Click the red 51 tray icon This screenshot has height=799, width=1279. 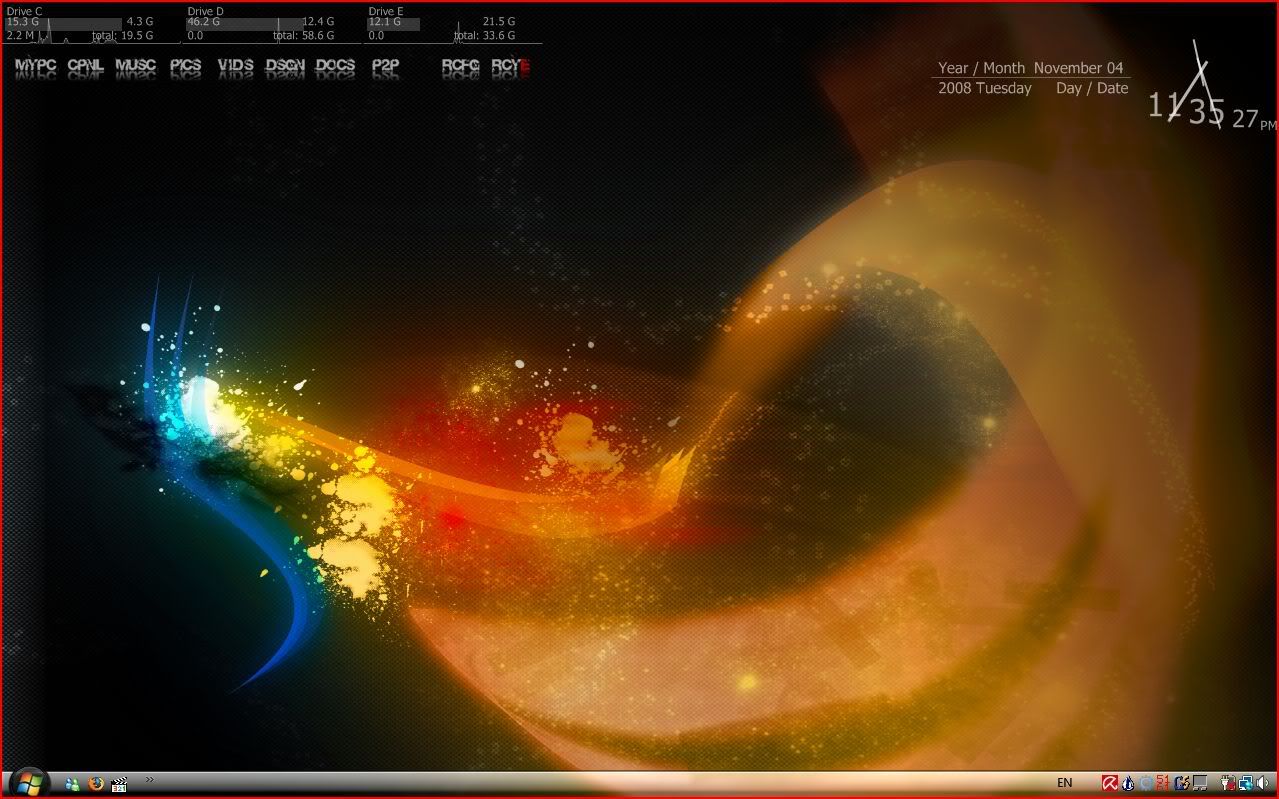click(x=1163, y=783)
